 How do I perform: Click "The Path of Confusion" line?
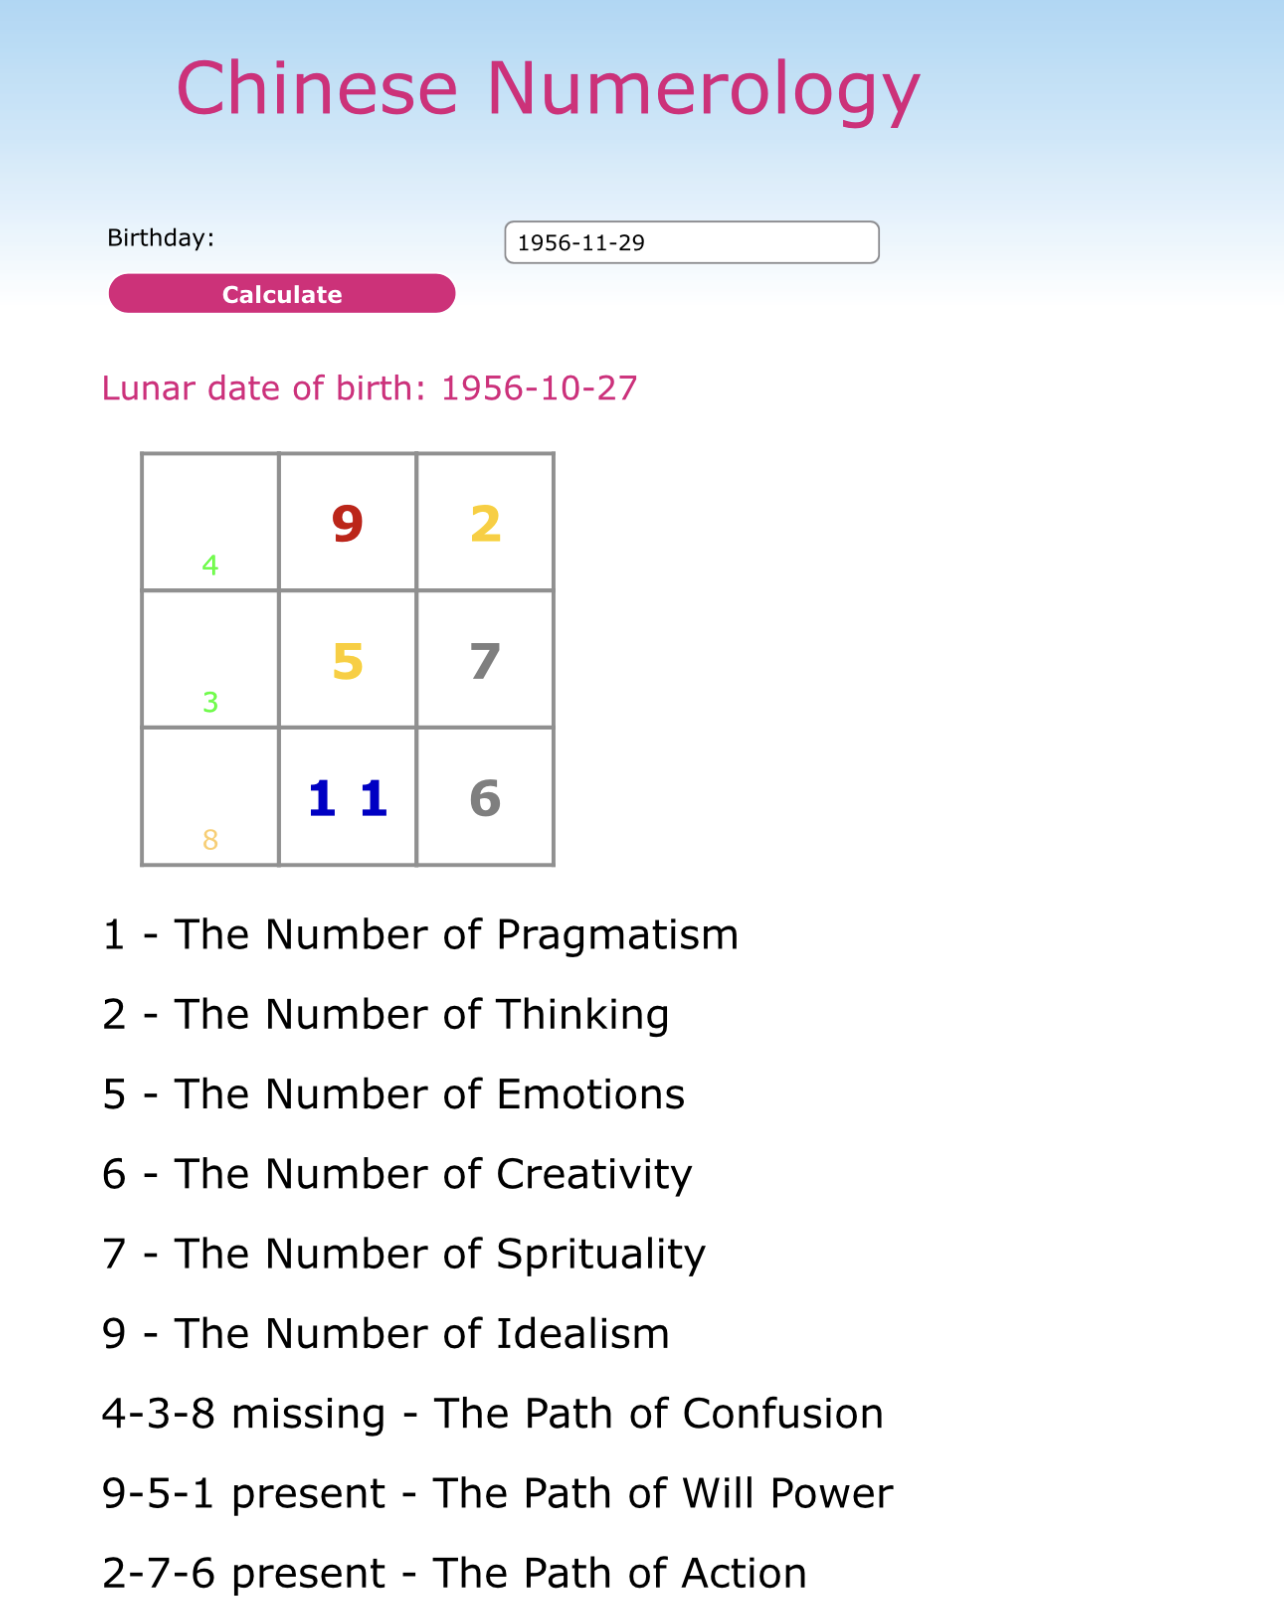tap(492, 1414)
